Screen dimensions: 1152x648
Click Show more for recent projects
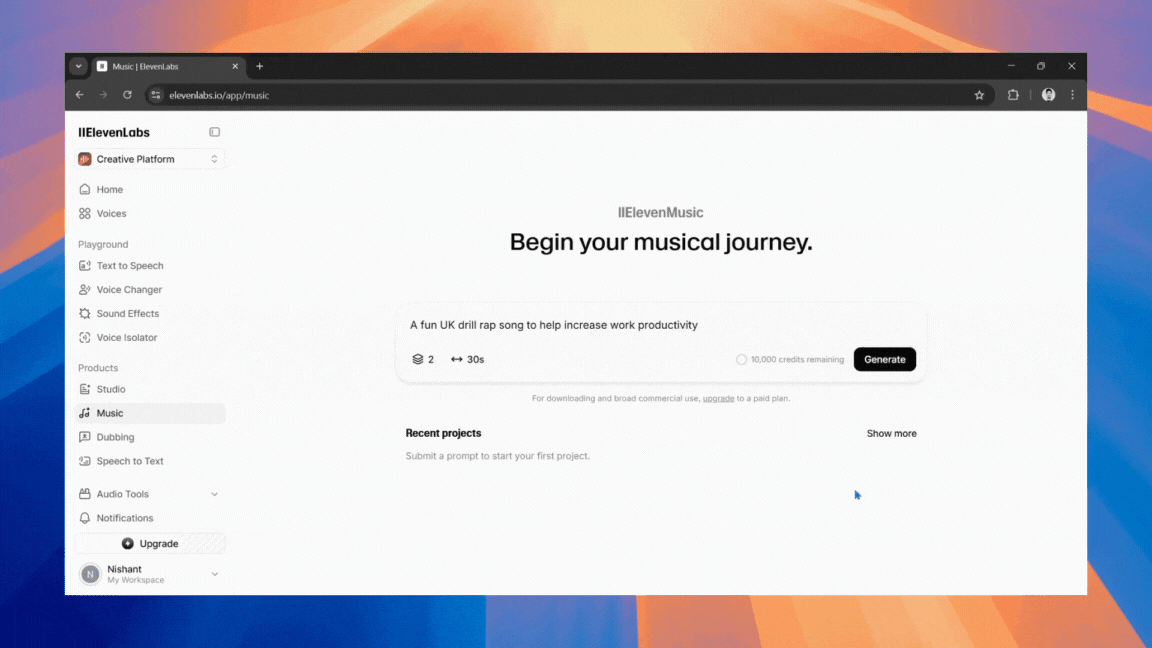coord(891,433)
